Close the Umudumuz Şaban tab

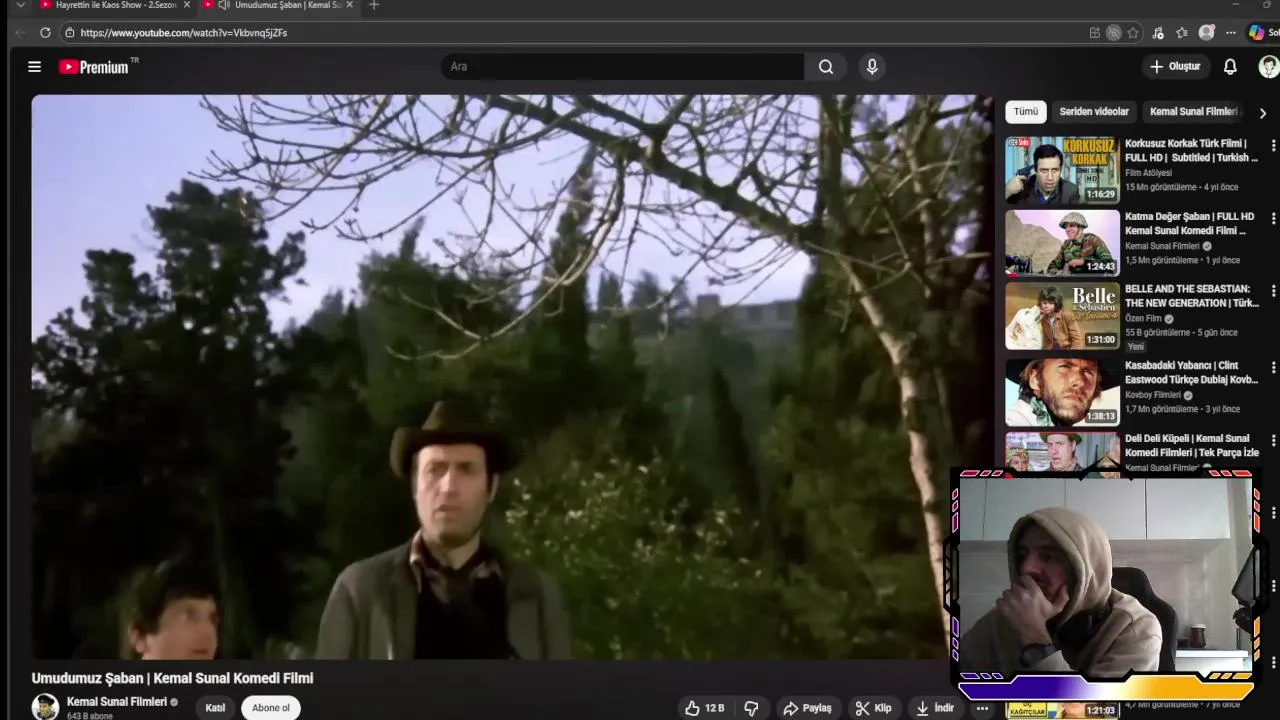(349, 5)
